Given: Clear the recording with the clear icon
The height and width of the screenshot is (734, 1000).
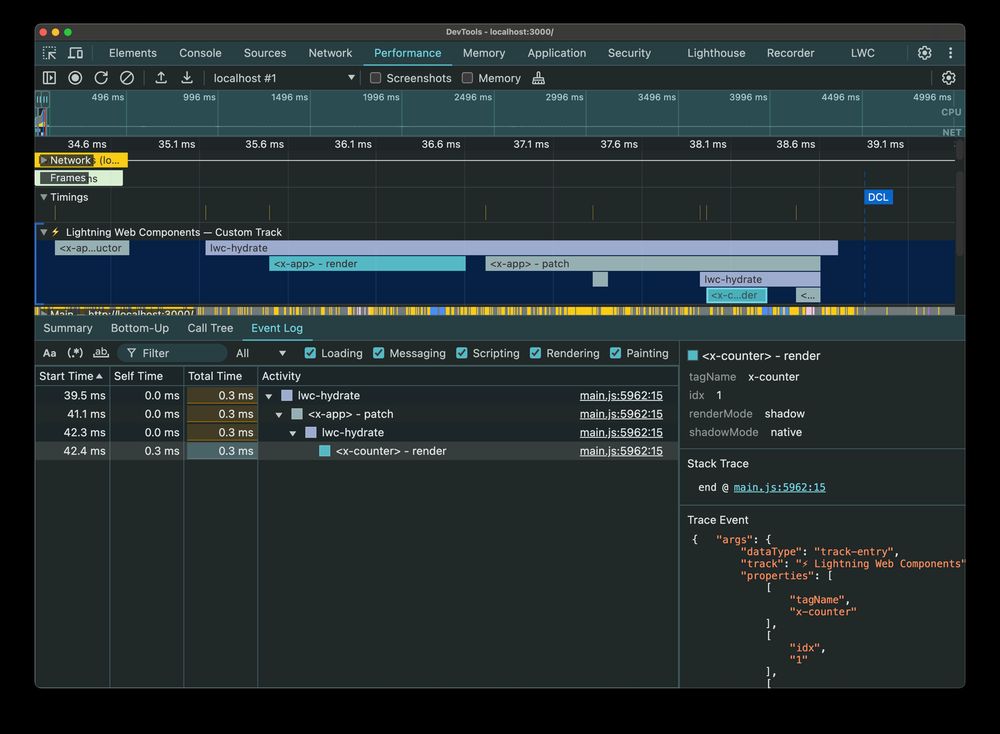Looking at the screenshot, I should point(127,78).
